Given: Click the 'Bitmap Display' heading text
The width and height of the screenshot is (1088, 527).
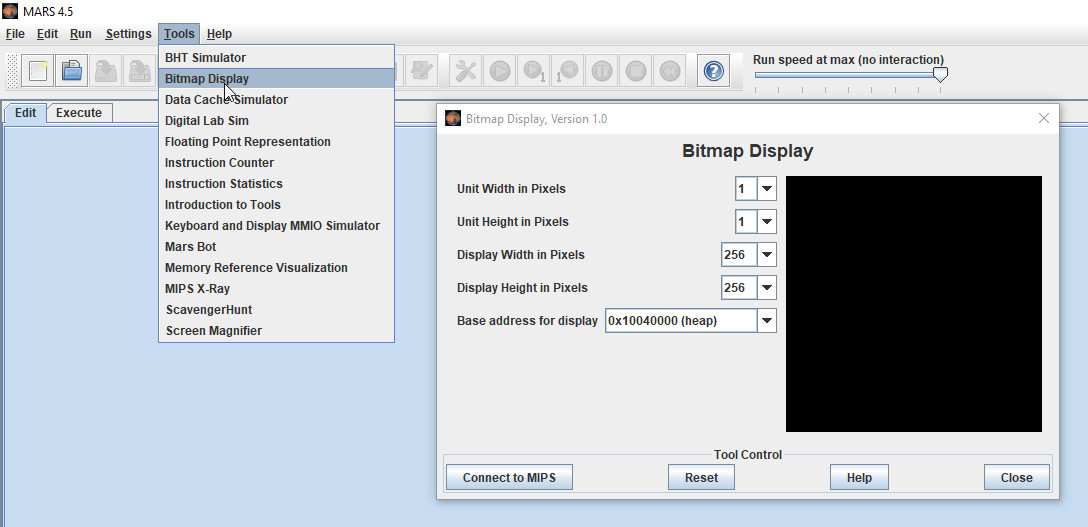Looking at the screenshot, I should point(747,151).
